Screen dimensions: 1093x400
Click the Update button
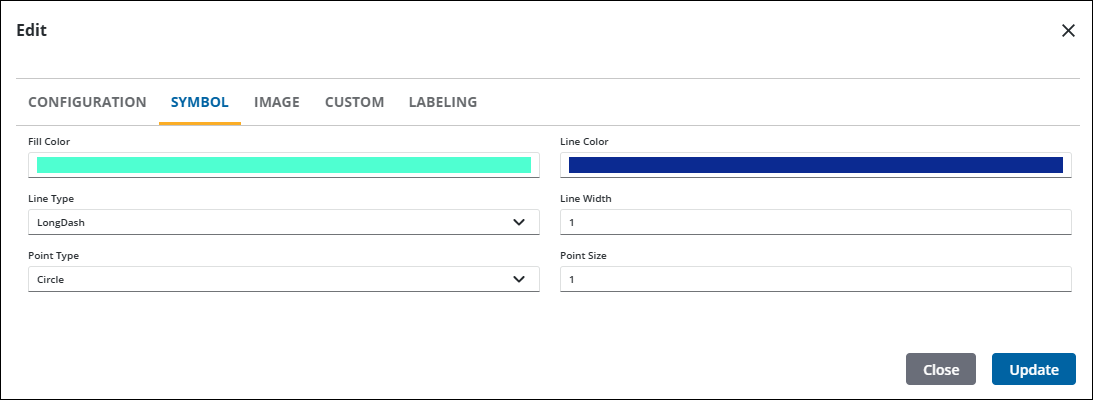pyautogui.click(x=1033, y=369)
